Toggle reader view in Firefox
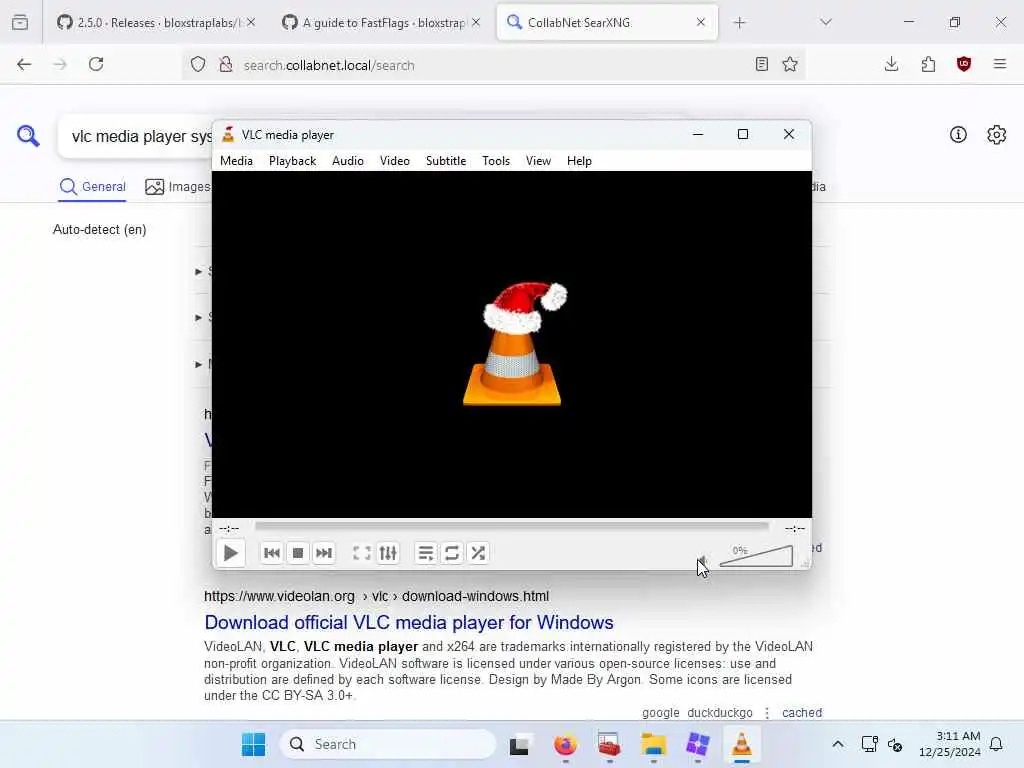The width and height of the screenshot is (1024, 768). pos(761,64)
